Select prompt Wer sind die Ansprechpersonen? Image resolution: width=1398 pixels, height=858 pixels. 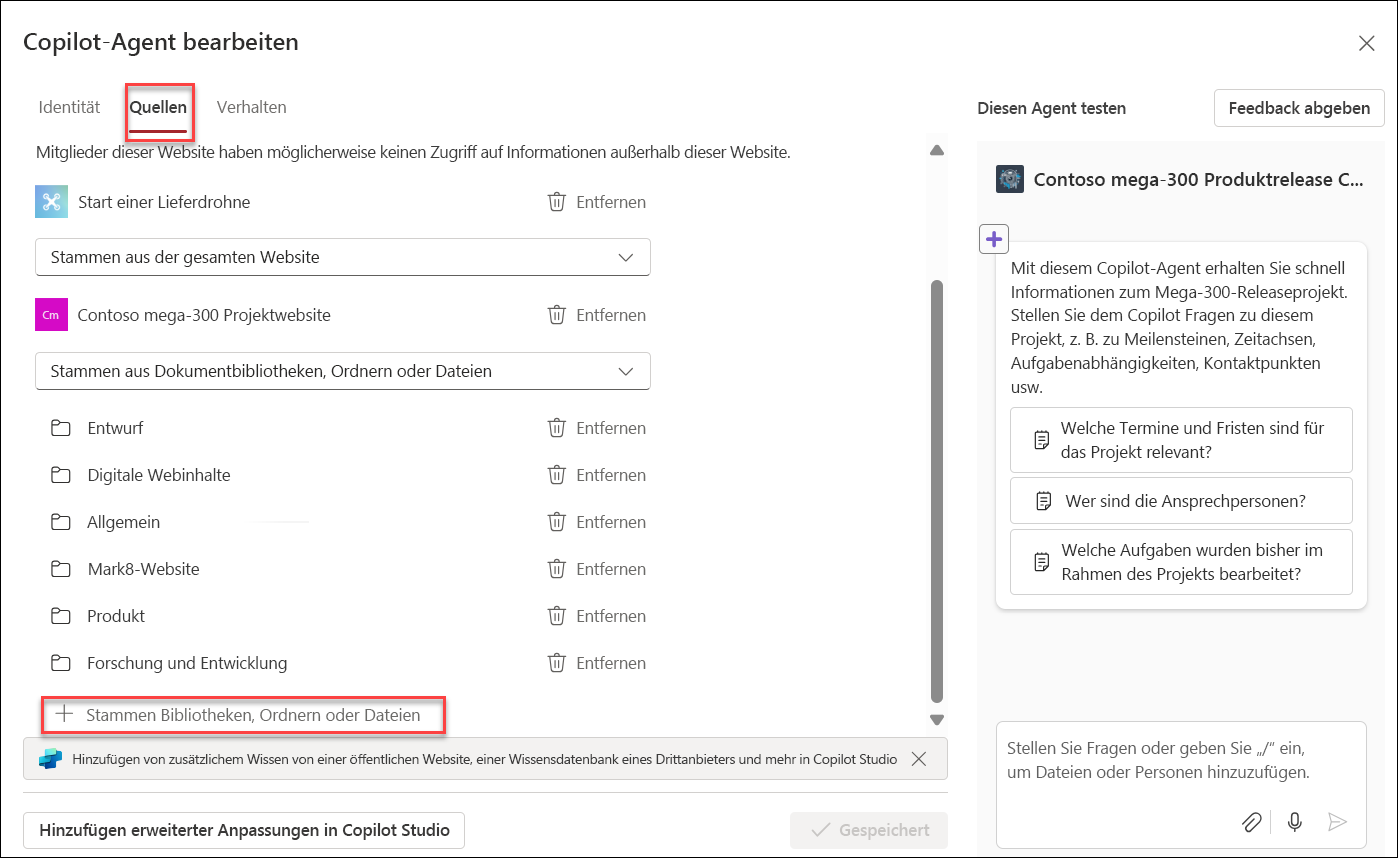click(x=1181, y=501)
